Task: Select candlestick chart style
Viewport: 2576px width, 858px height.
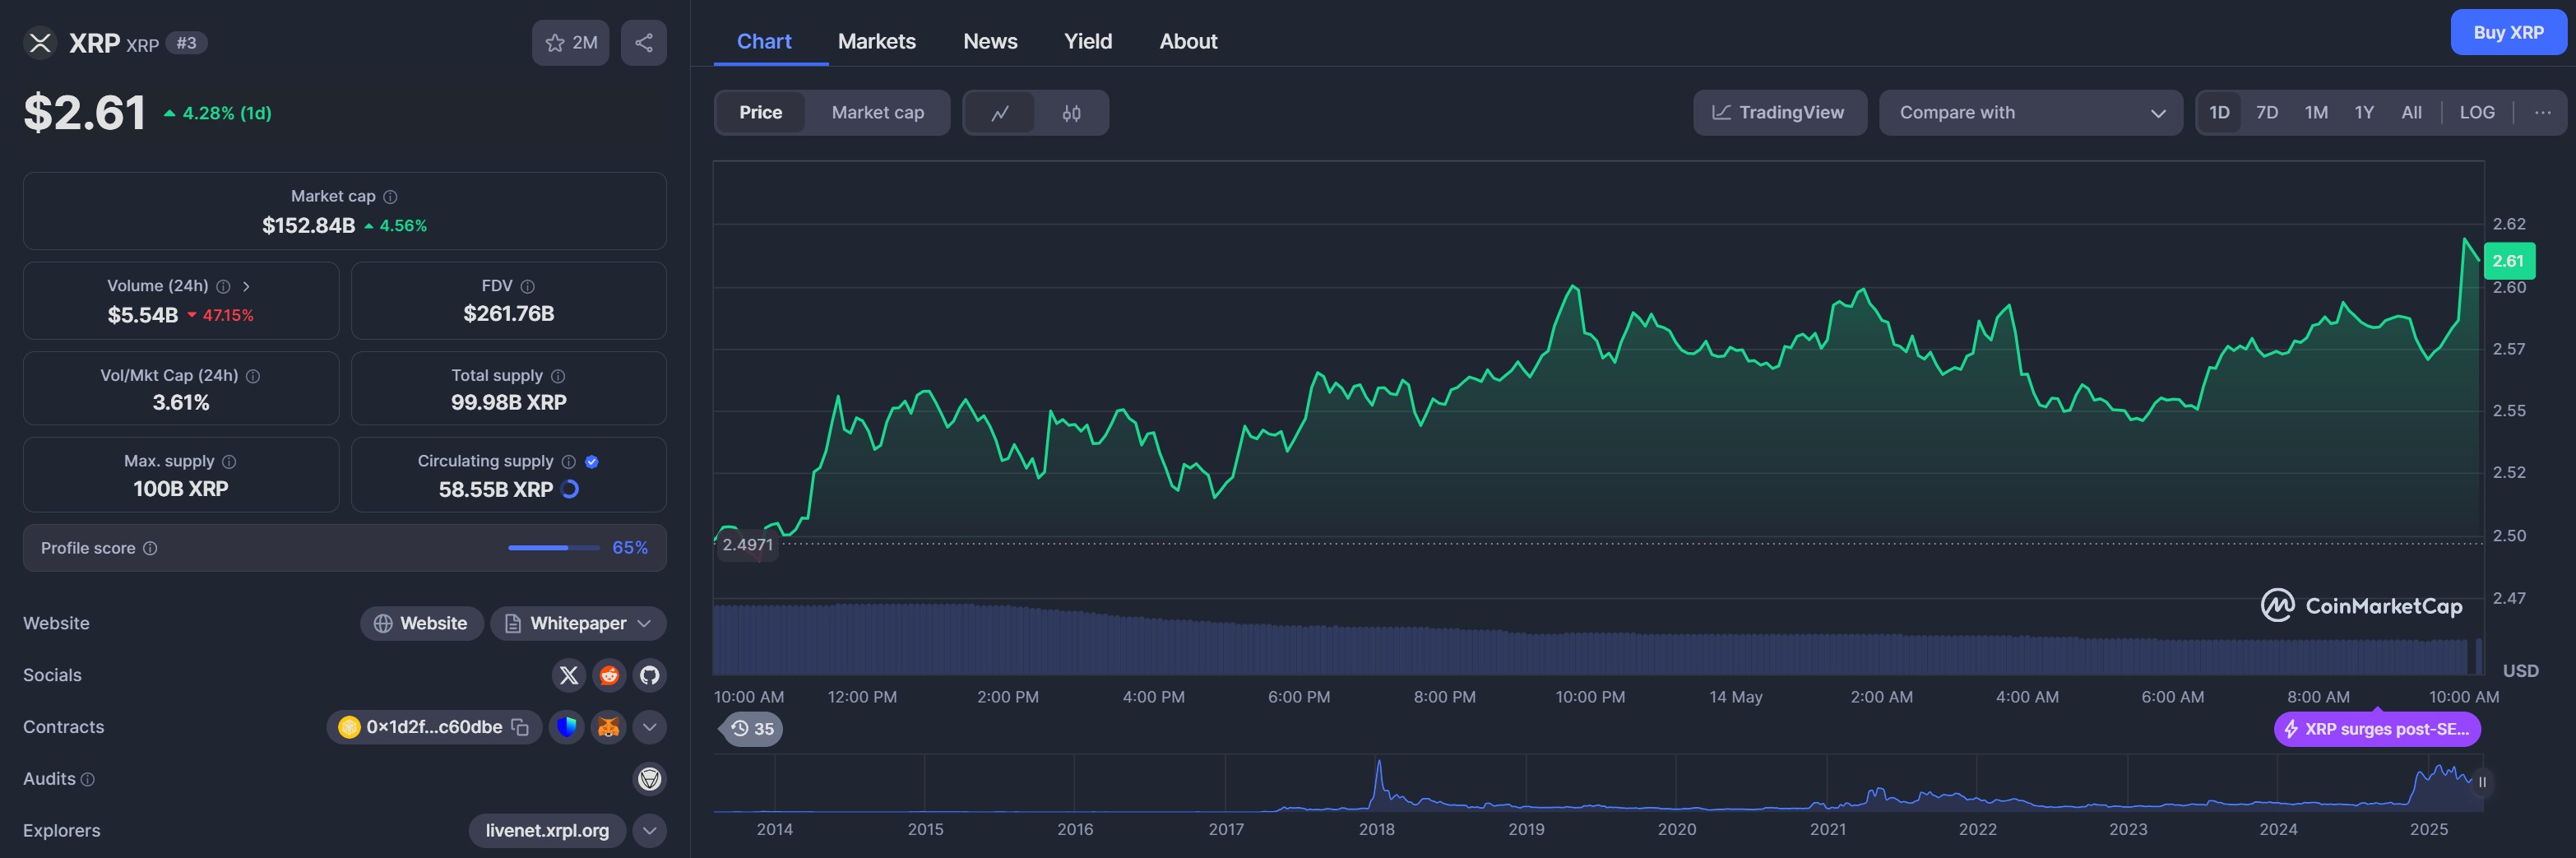Action: point(1071,113)
